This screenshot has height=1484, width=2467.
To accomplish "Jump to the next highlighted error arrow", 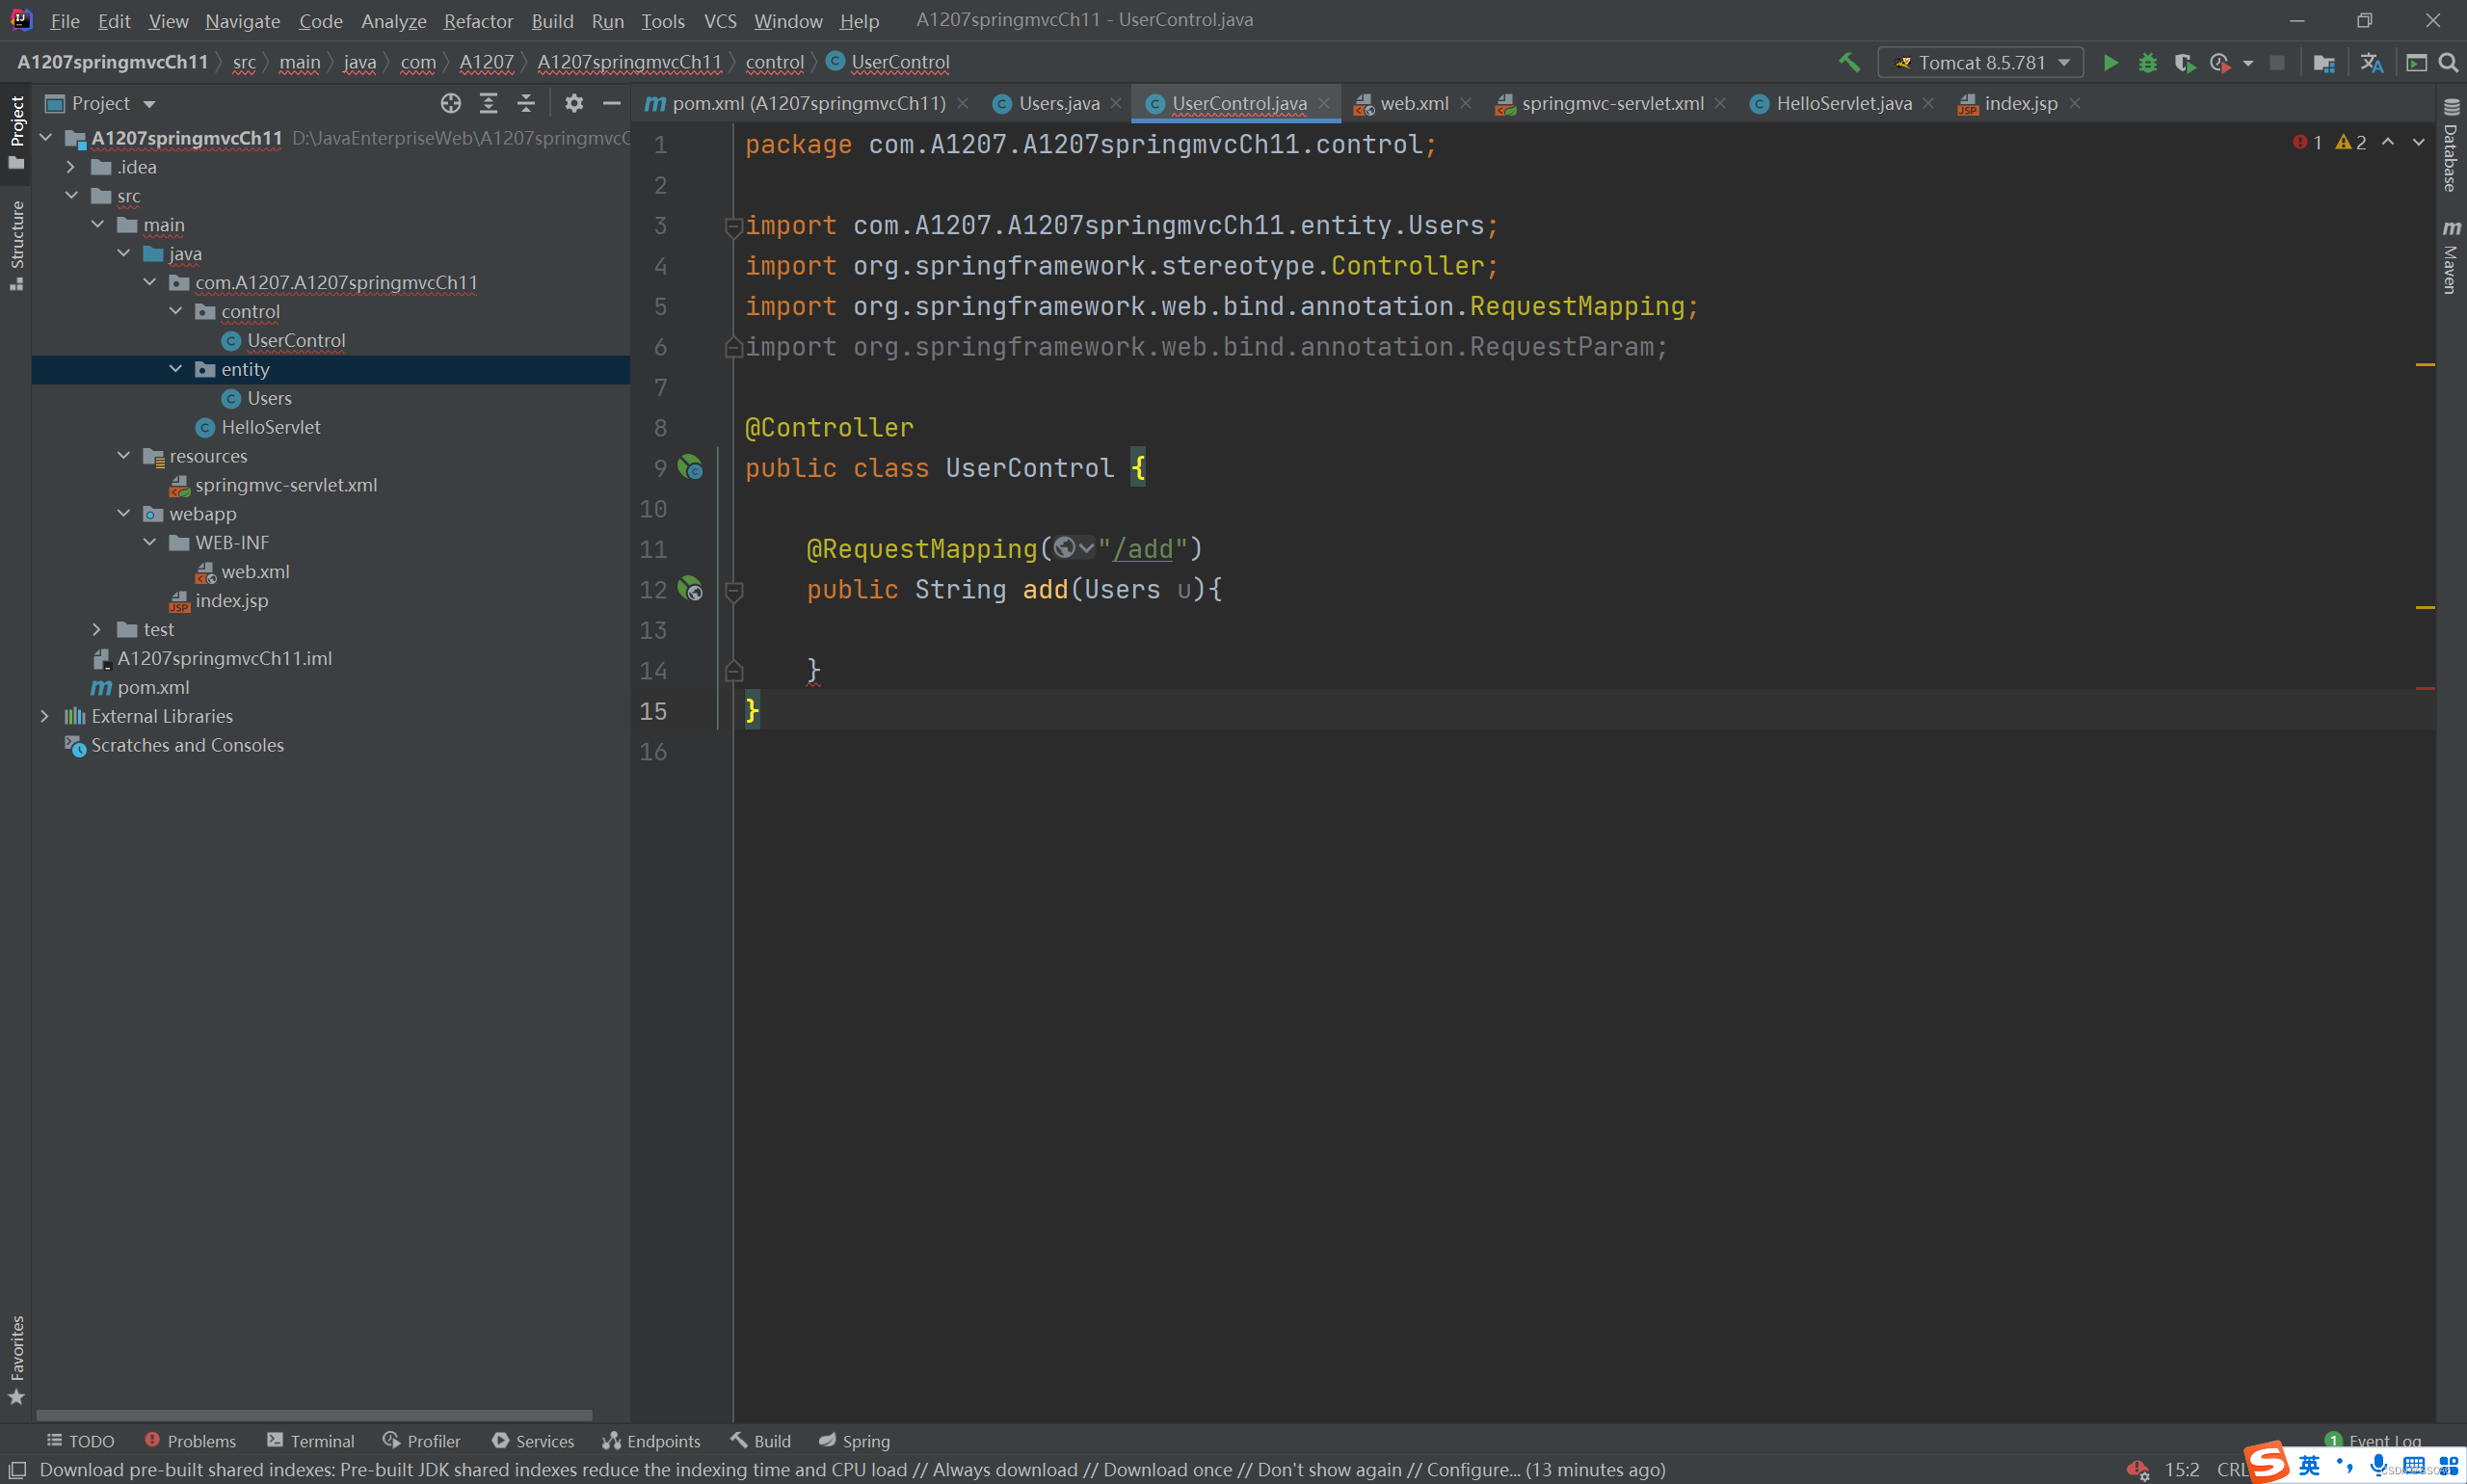I will point(2418,142).
